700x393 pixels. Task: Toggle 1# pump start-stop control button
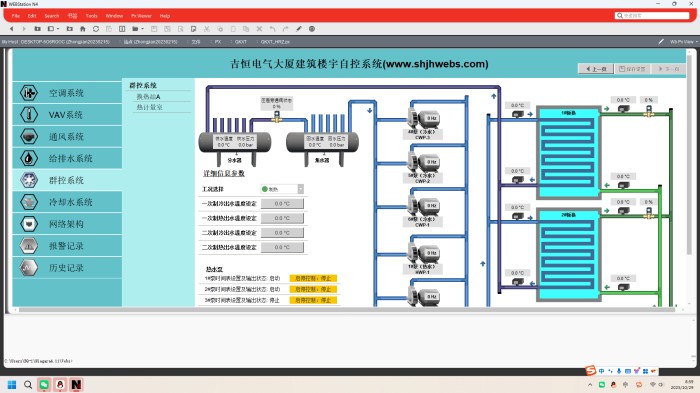click(313, 278)
